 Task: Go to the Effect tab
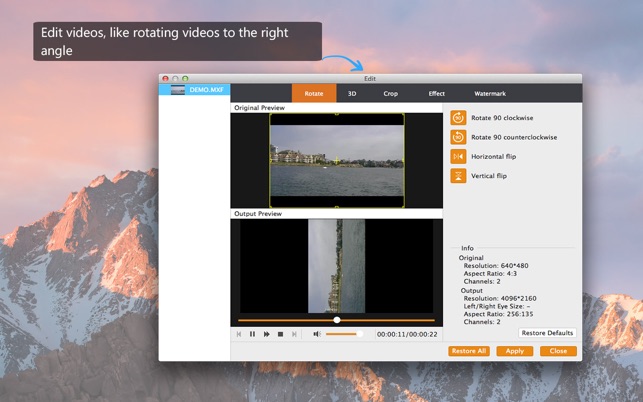point(436,93)
